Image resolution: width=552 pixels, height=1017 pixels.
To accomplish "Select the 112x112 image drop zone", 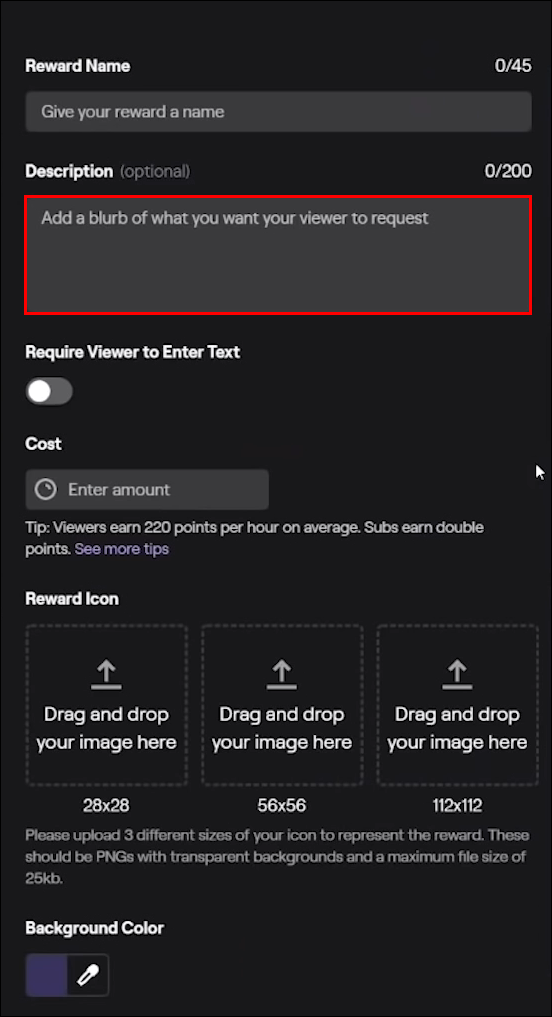I will point(457,705).
